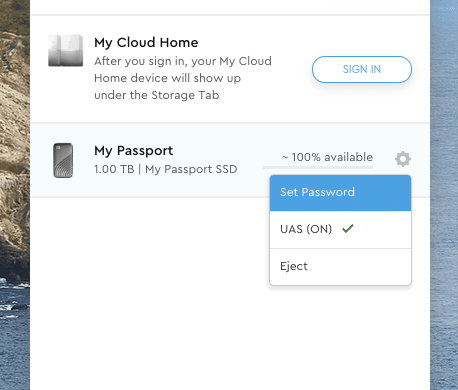Click the "~ 100% available" label

click(x=327, y=157)
